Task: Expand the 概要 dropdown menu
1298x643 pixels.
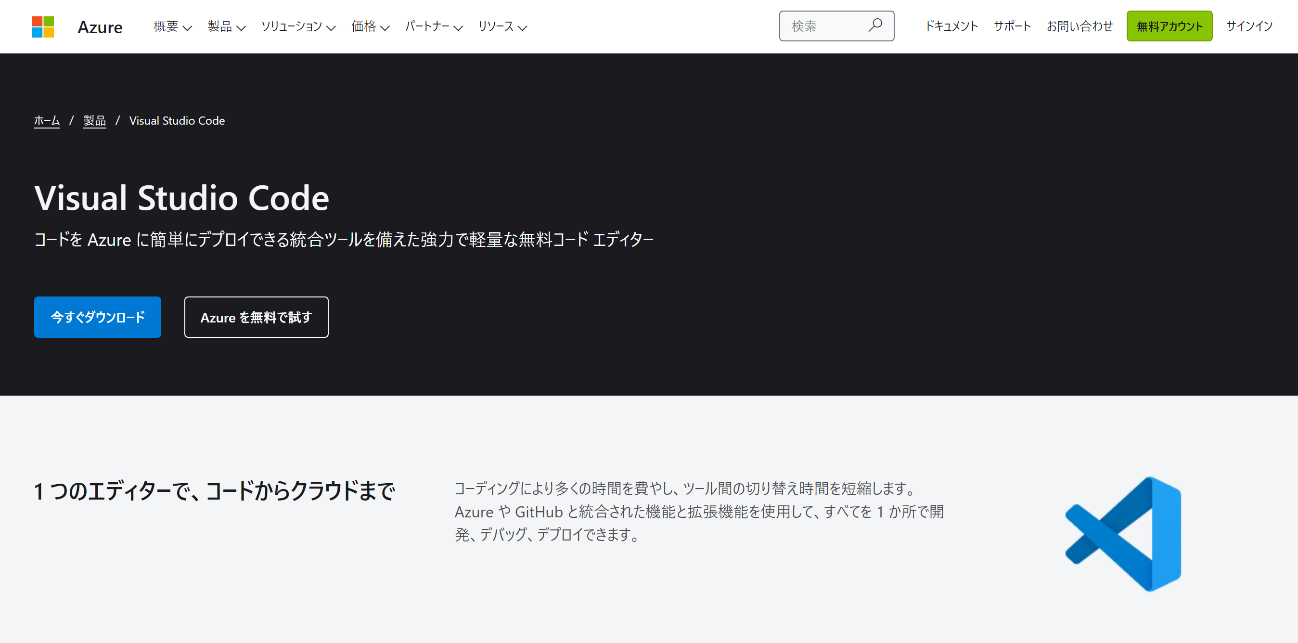Action: (173, 27)
